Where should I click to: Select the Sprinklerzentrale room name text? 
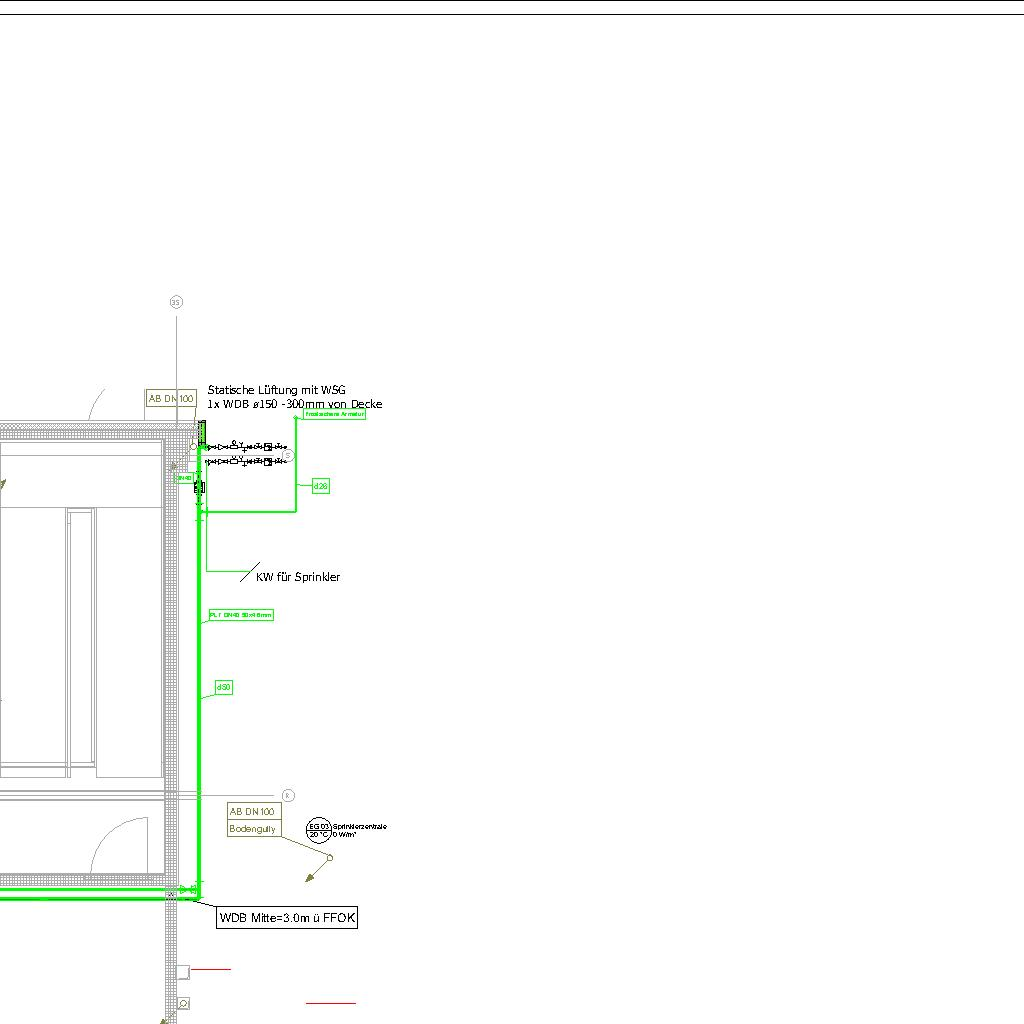coord(359,827)
